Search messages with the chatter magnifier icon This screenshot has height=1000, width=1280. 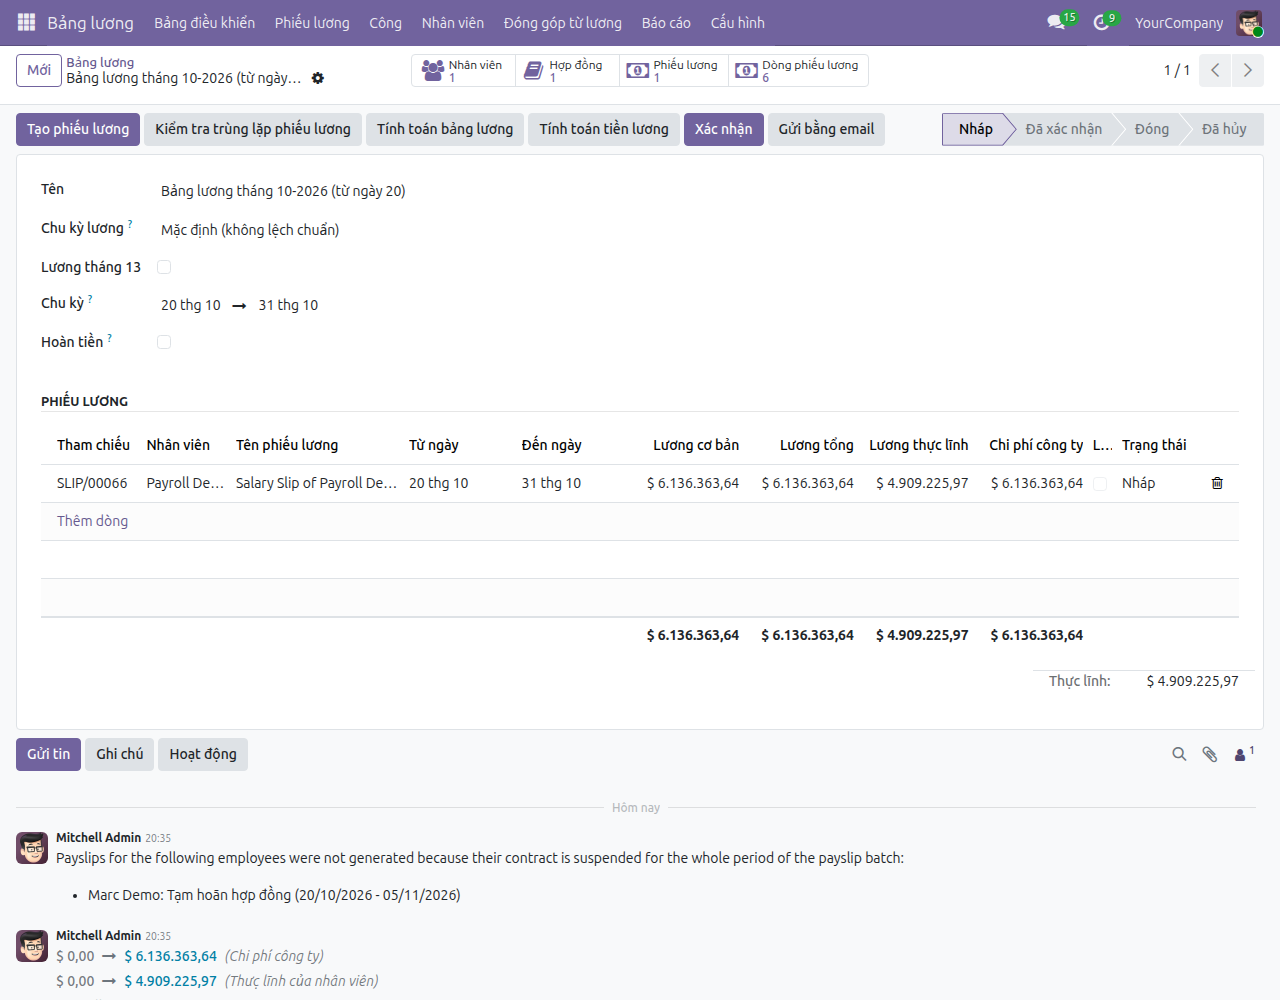coord(1179,754)
